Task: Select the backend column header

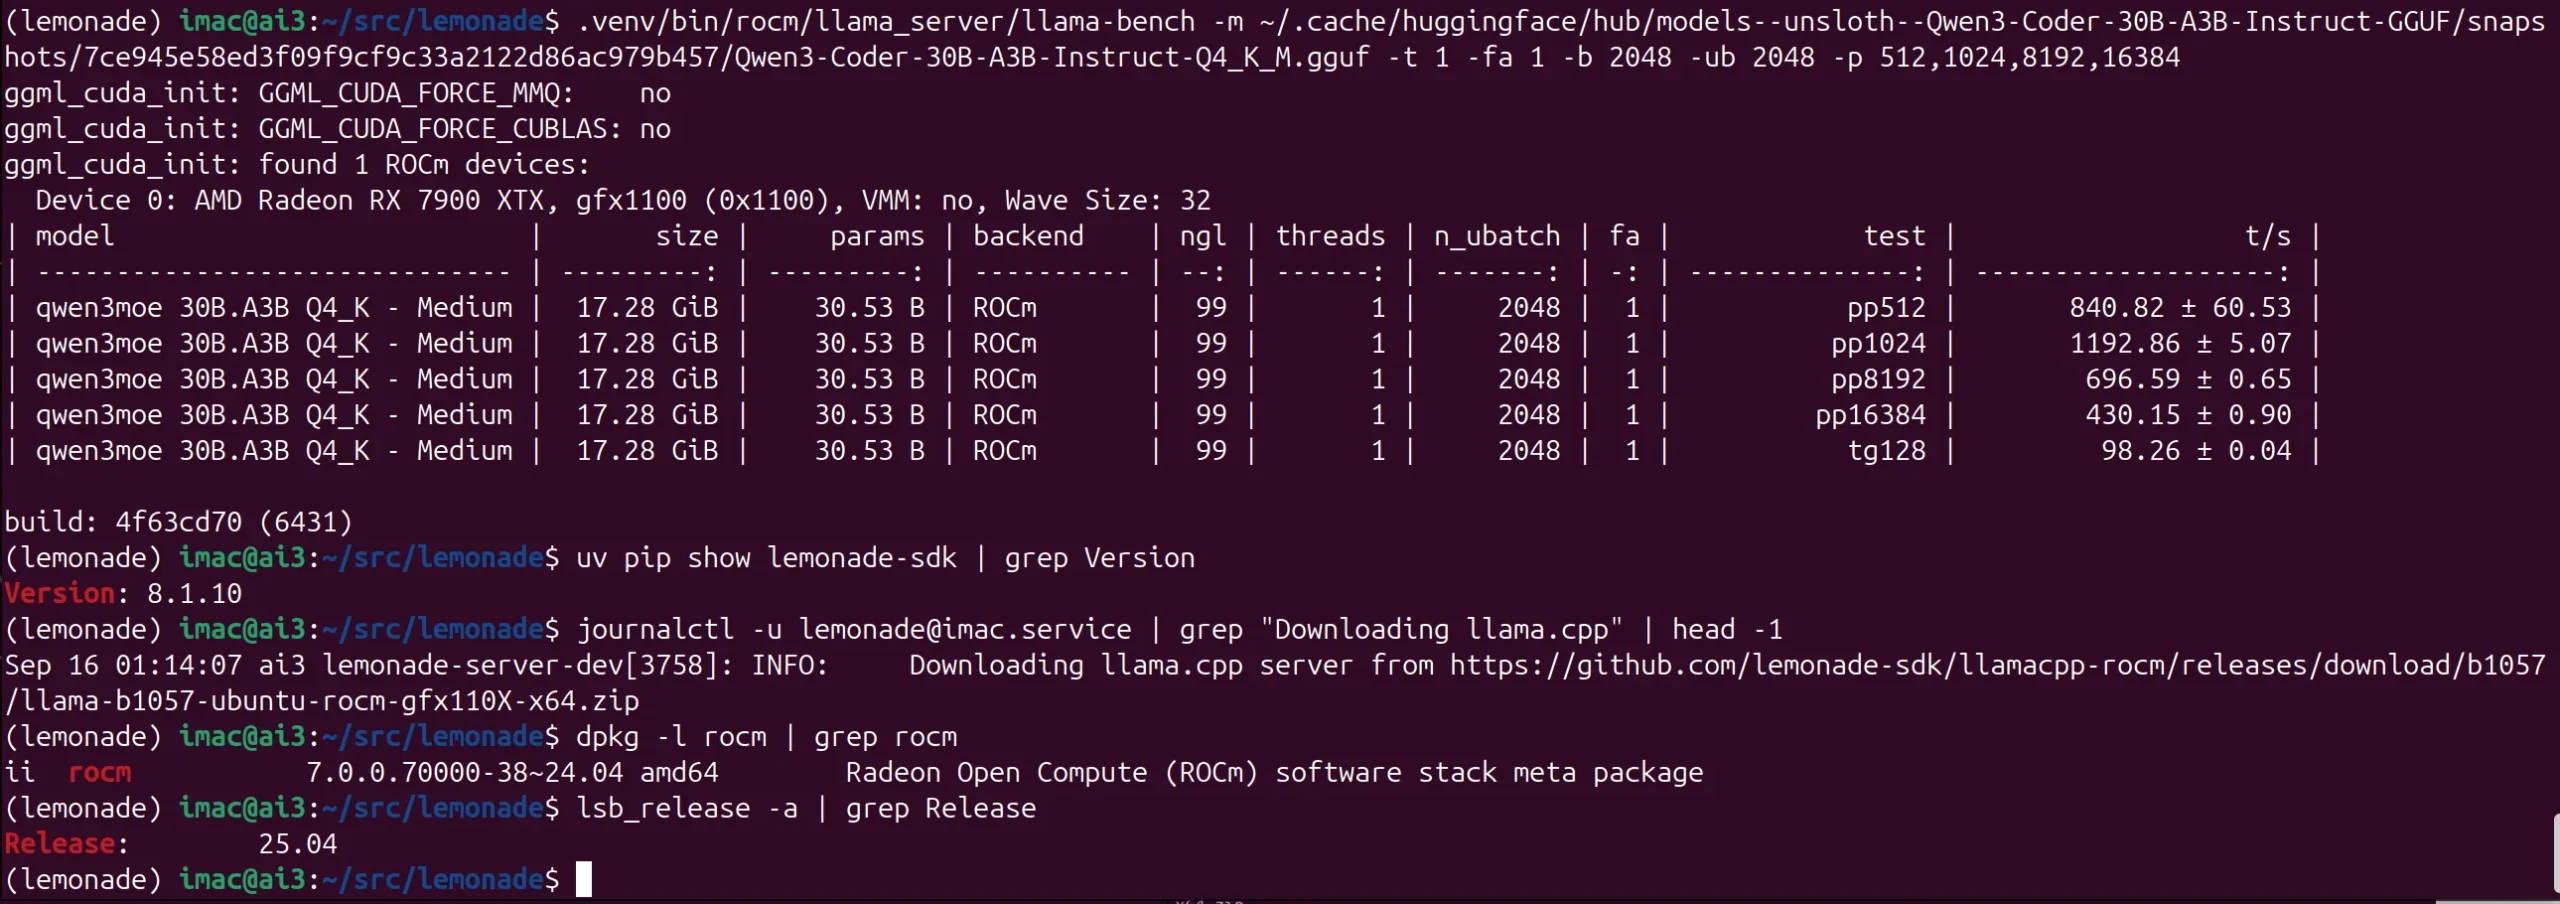Action: point(1028,237)
